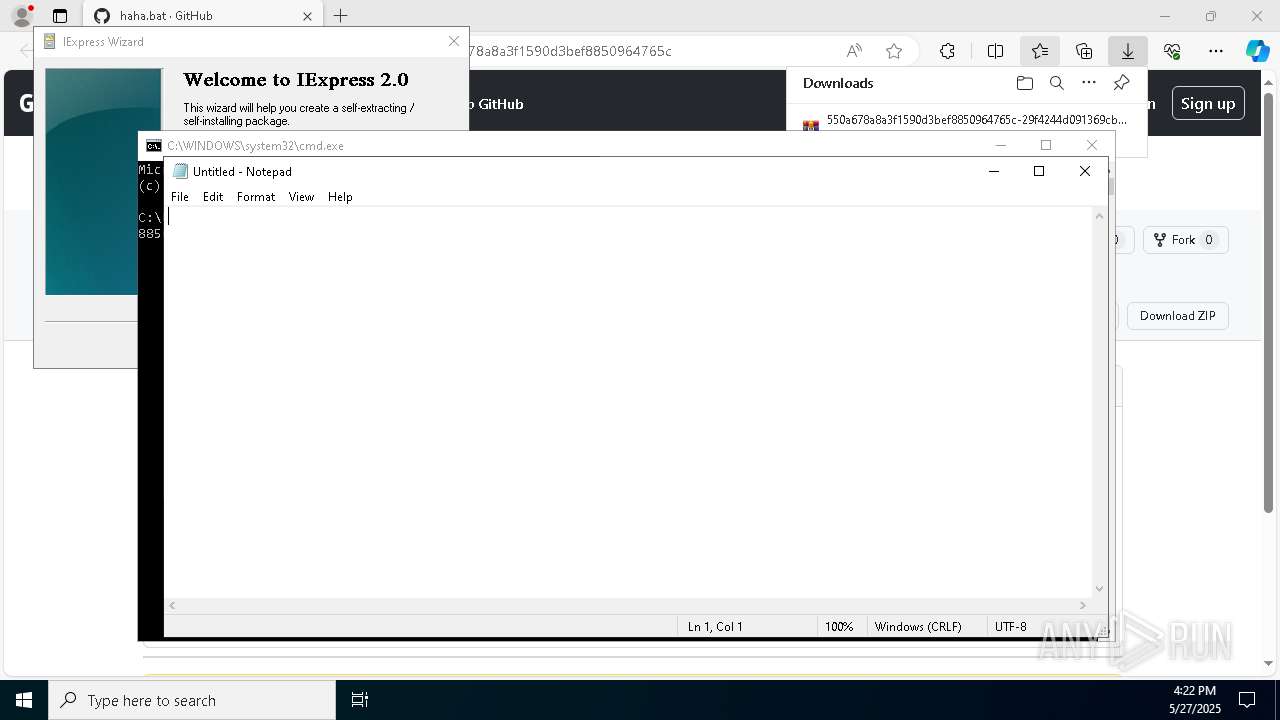Close the IExpress Wizard window
Screen dimensions: 1280x720
454,41
